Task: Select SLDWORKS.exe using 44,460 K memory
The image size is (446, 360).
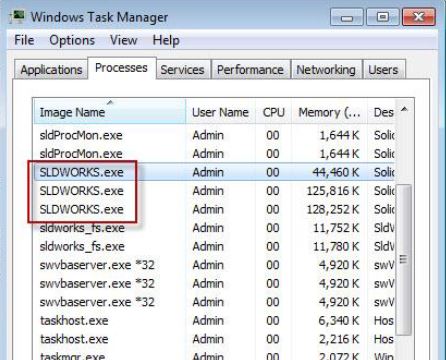Action: pyautogui.click(x=214, y=172)
